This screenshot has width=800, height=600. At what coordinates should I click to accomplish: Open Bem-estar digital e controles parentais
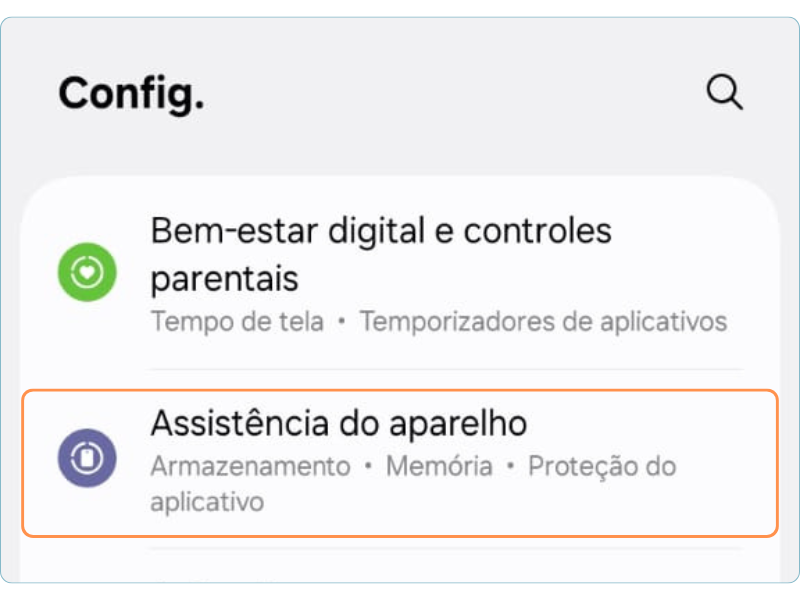coord(380,254)
